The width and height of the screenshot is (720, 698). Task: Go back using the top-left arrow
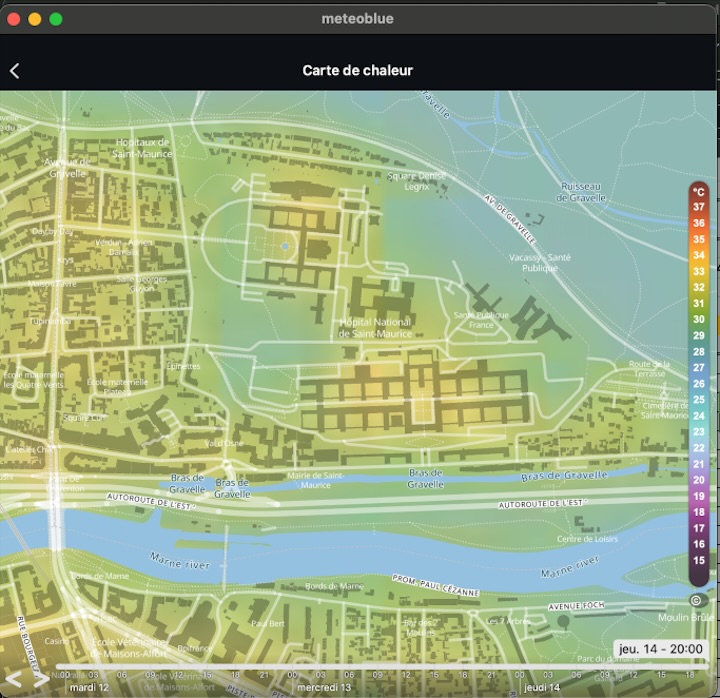[x=15, y=70]
